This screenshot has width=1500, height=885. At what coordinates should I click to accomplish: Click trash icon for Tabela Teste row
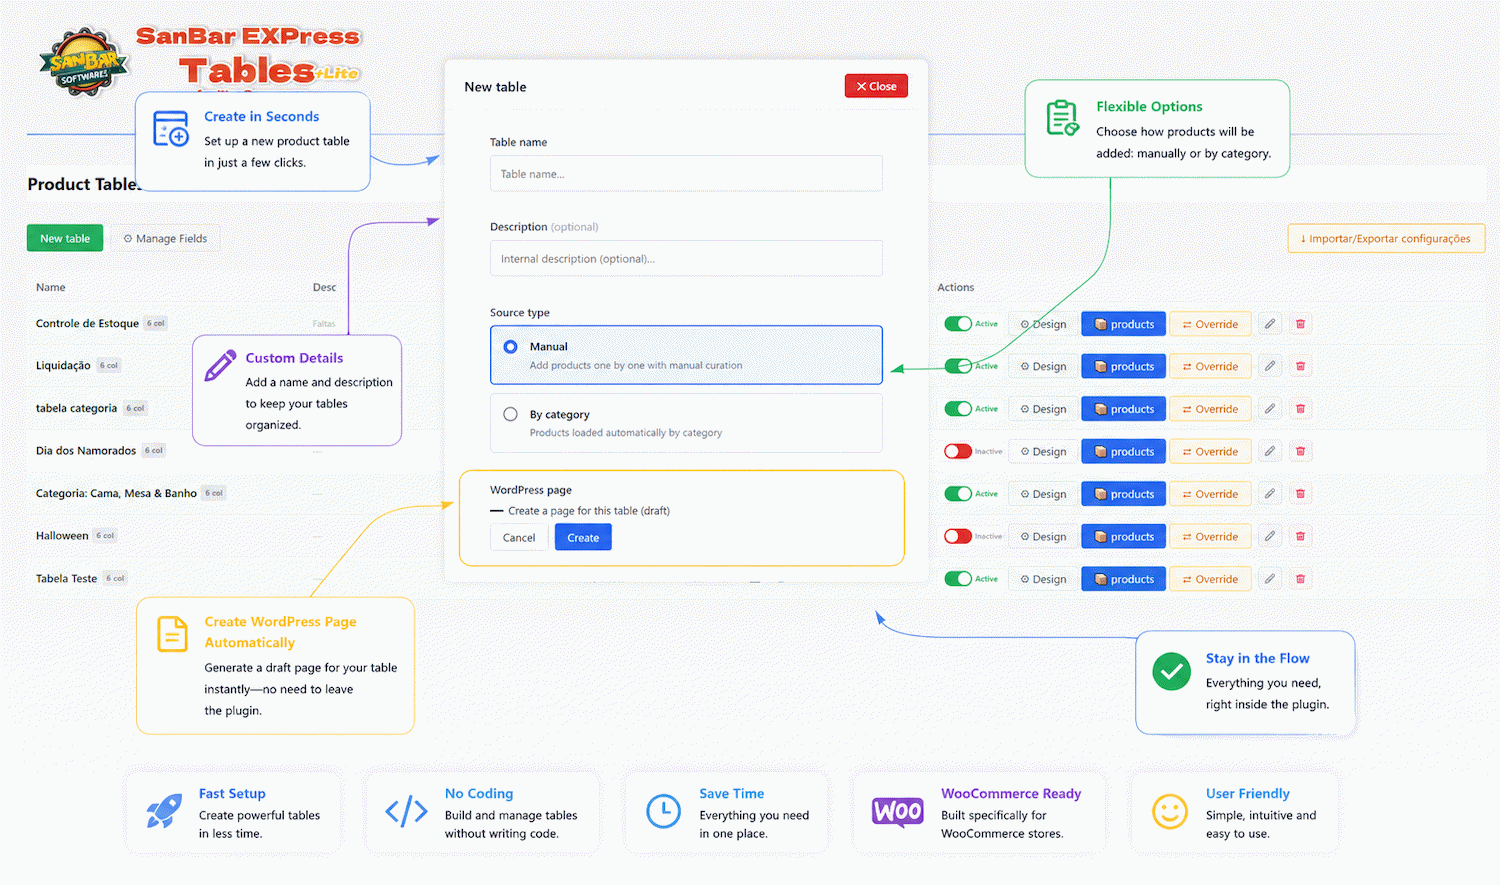(x=1300, y=579)
